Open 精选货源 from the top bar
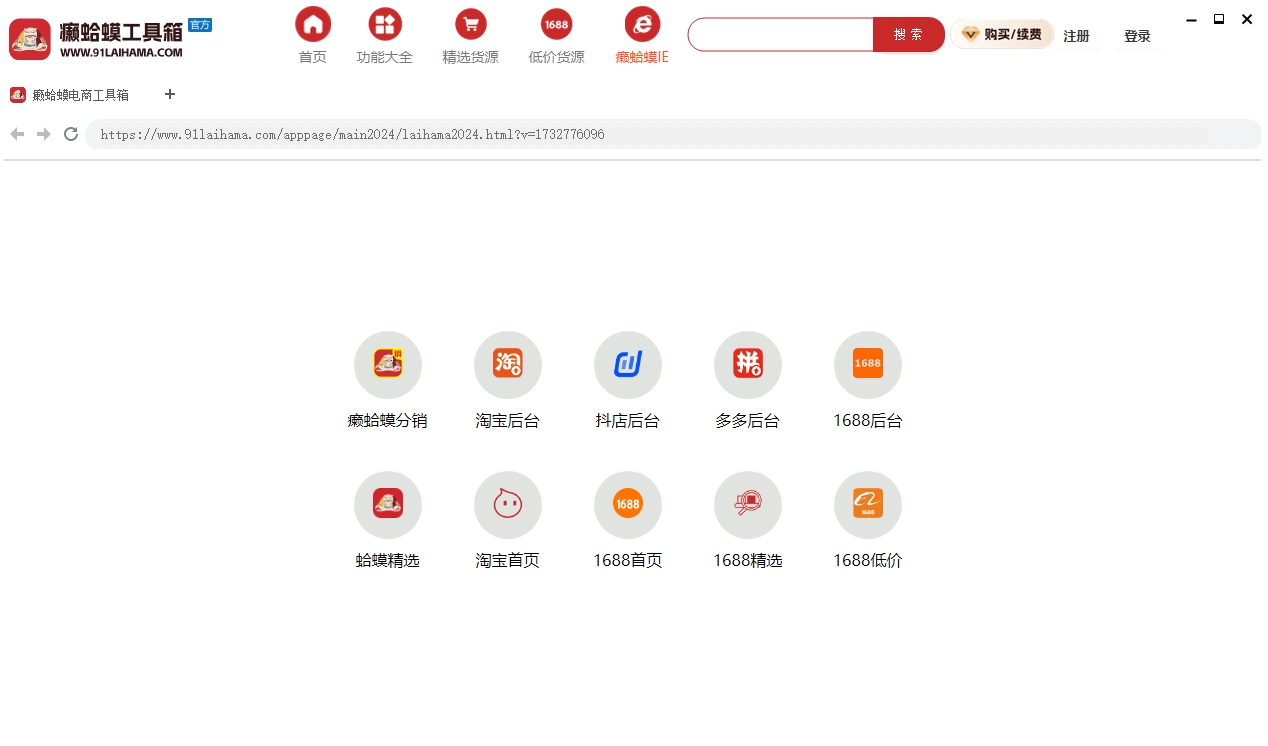1268x746 pixels. pos(470,33)
